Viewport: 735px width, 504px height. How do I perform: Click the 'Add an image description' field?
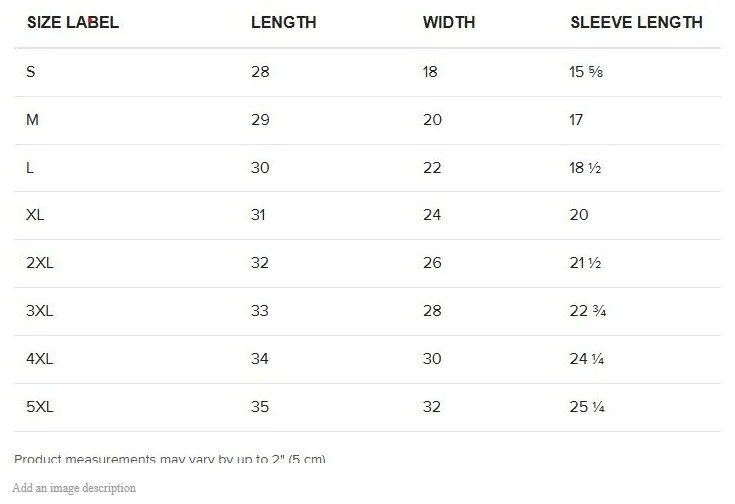tap(74, 488)
